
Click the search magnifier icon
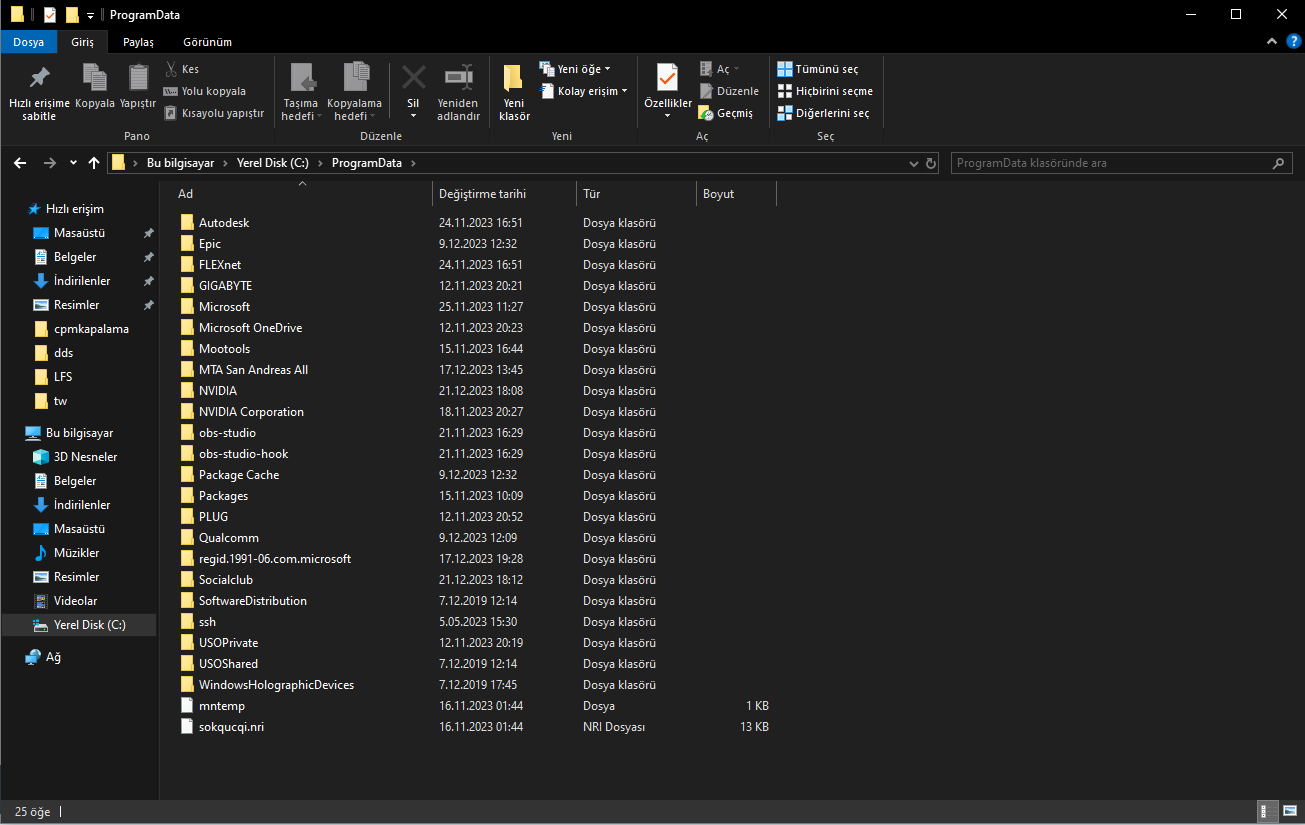(x=1279, y=163)
